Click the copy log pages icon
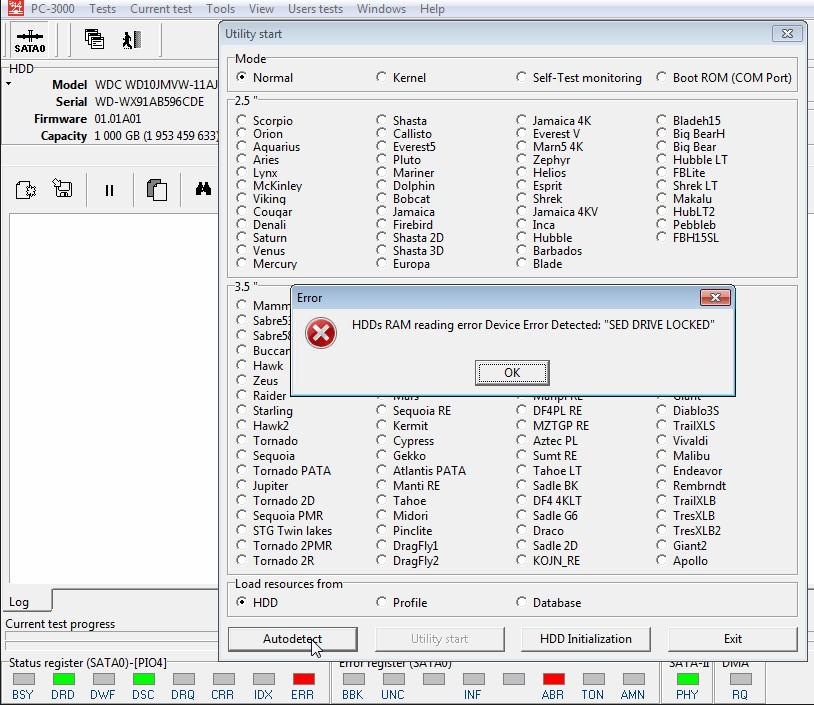This screenshot has height=705, width=814. (157, 190)
